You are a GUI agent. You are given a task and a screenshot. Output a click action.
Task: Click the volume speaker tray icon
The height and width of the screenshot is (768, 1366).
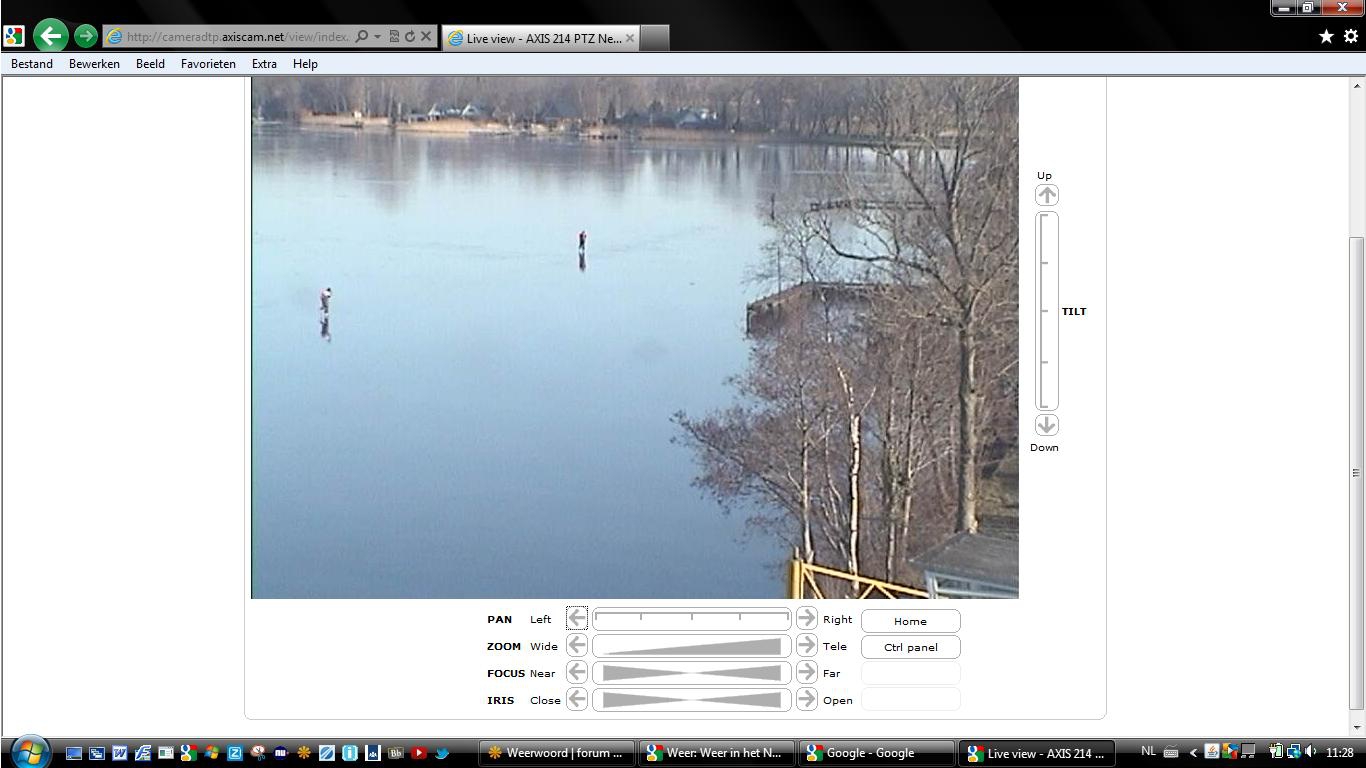[x=1311, y=751]
